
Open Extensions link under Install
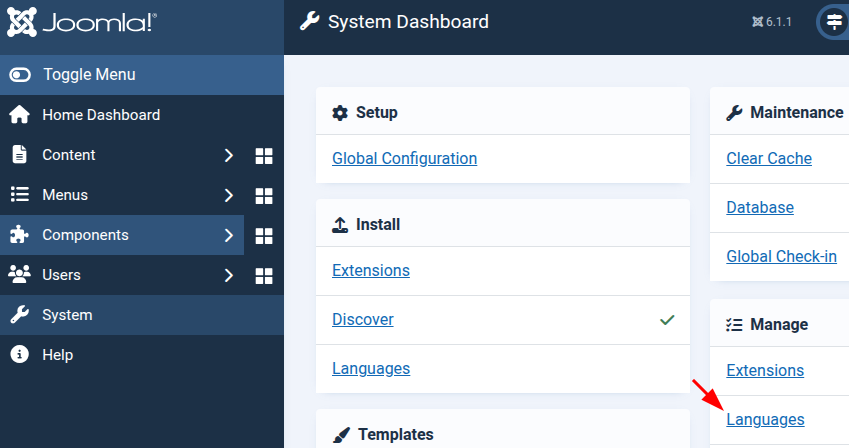point(371,270)
